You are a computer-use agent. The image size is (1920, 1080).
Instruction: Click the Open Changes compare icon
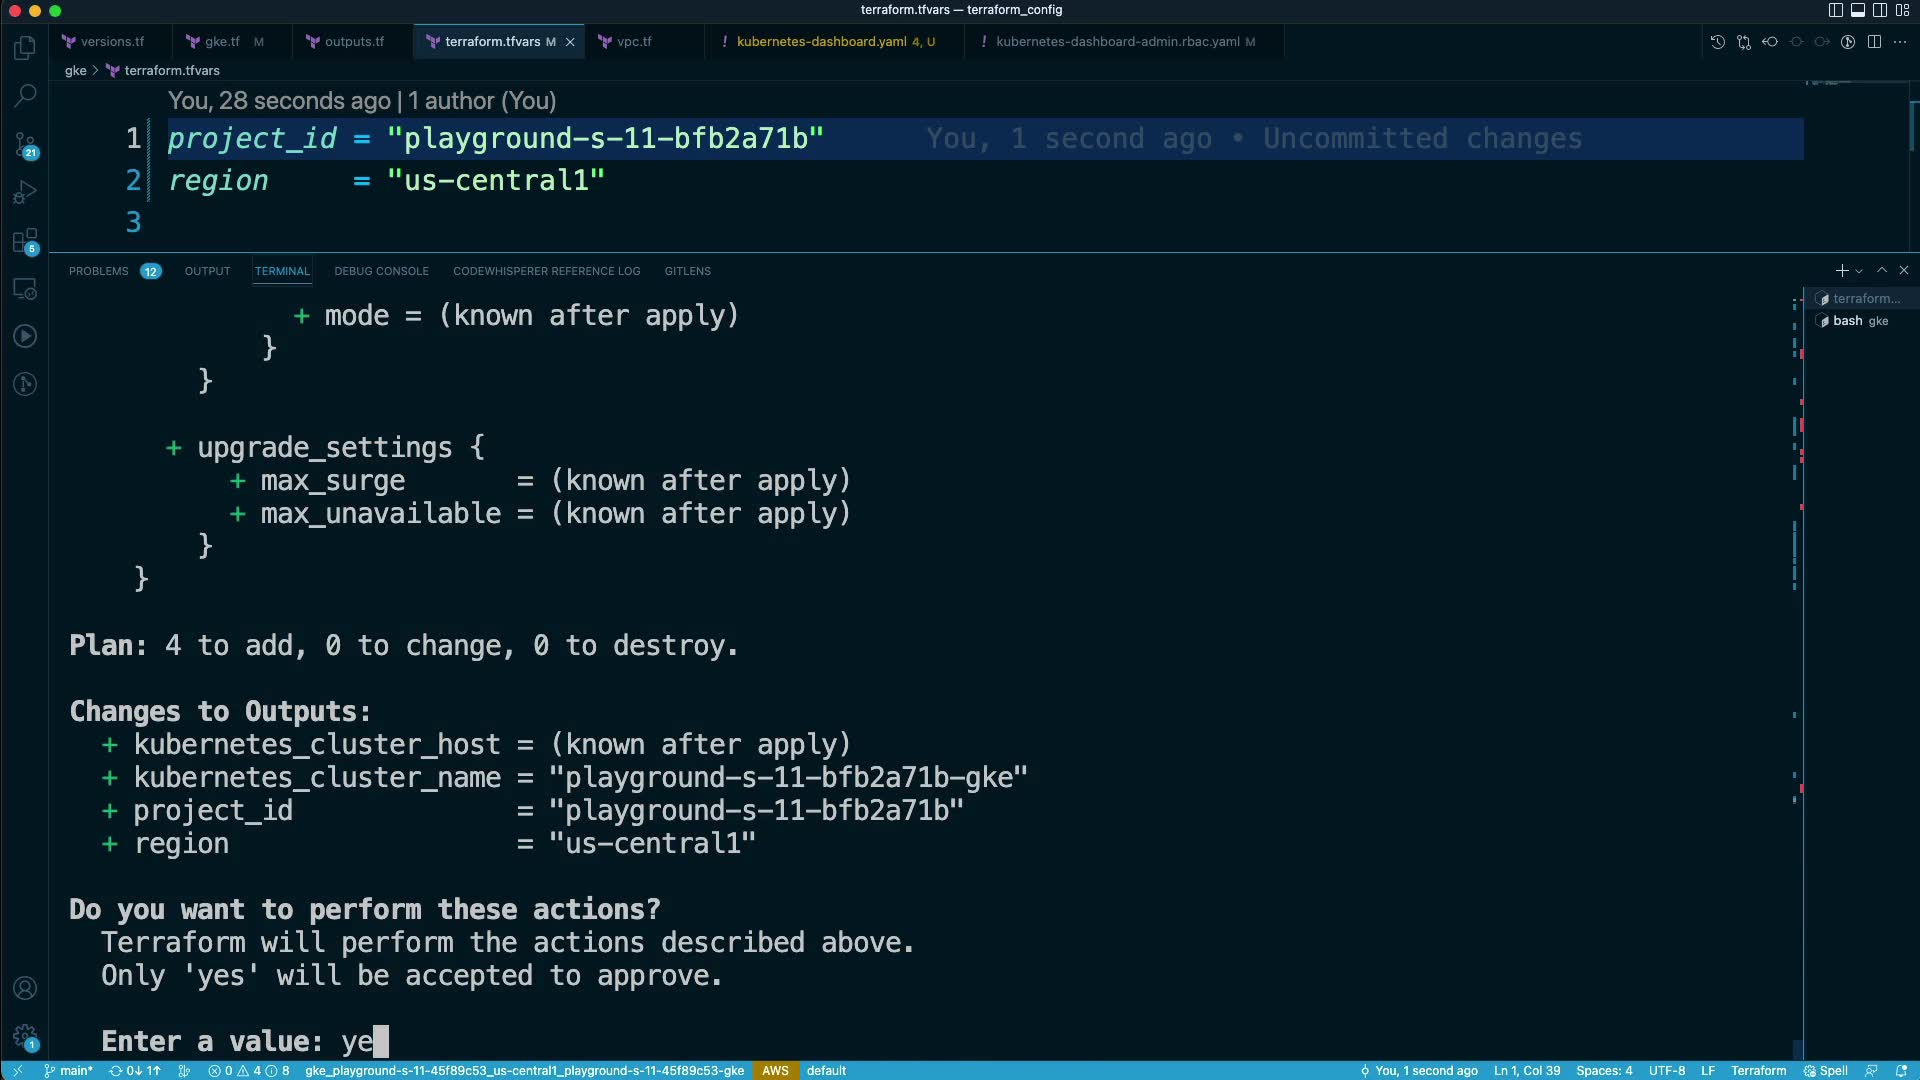[x=1744, y=42]
